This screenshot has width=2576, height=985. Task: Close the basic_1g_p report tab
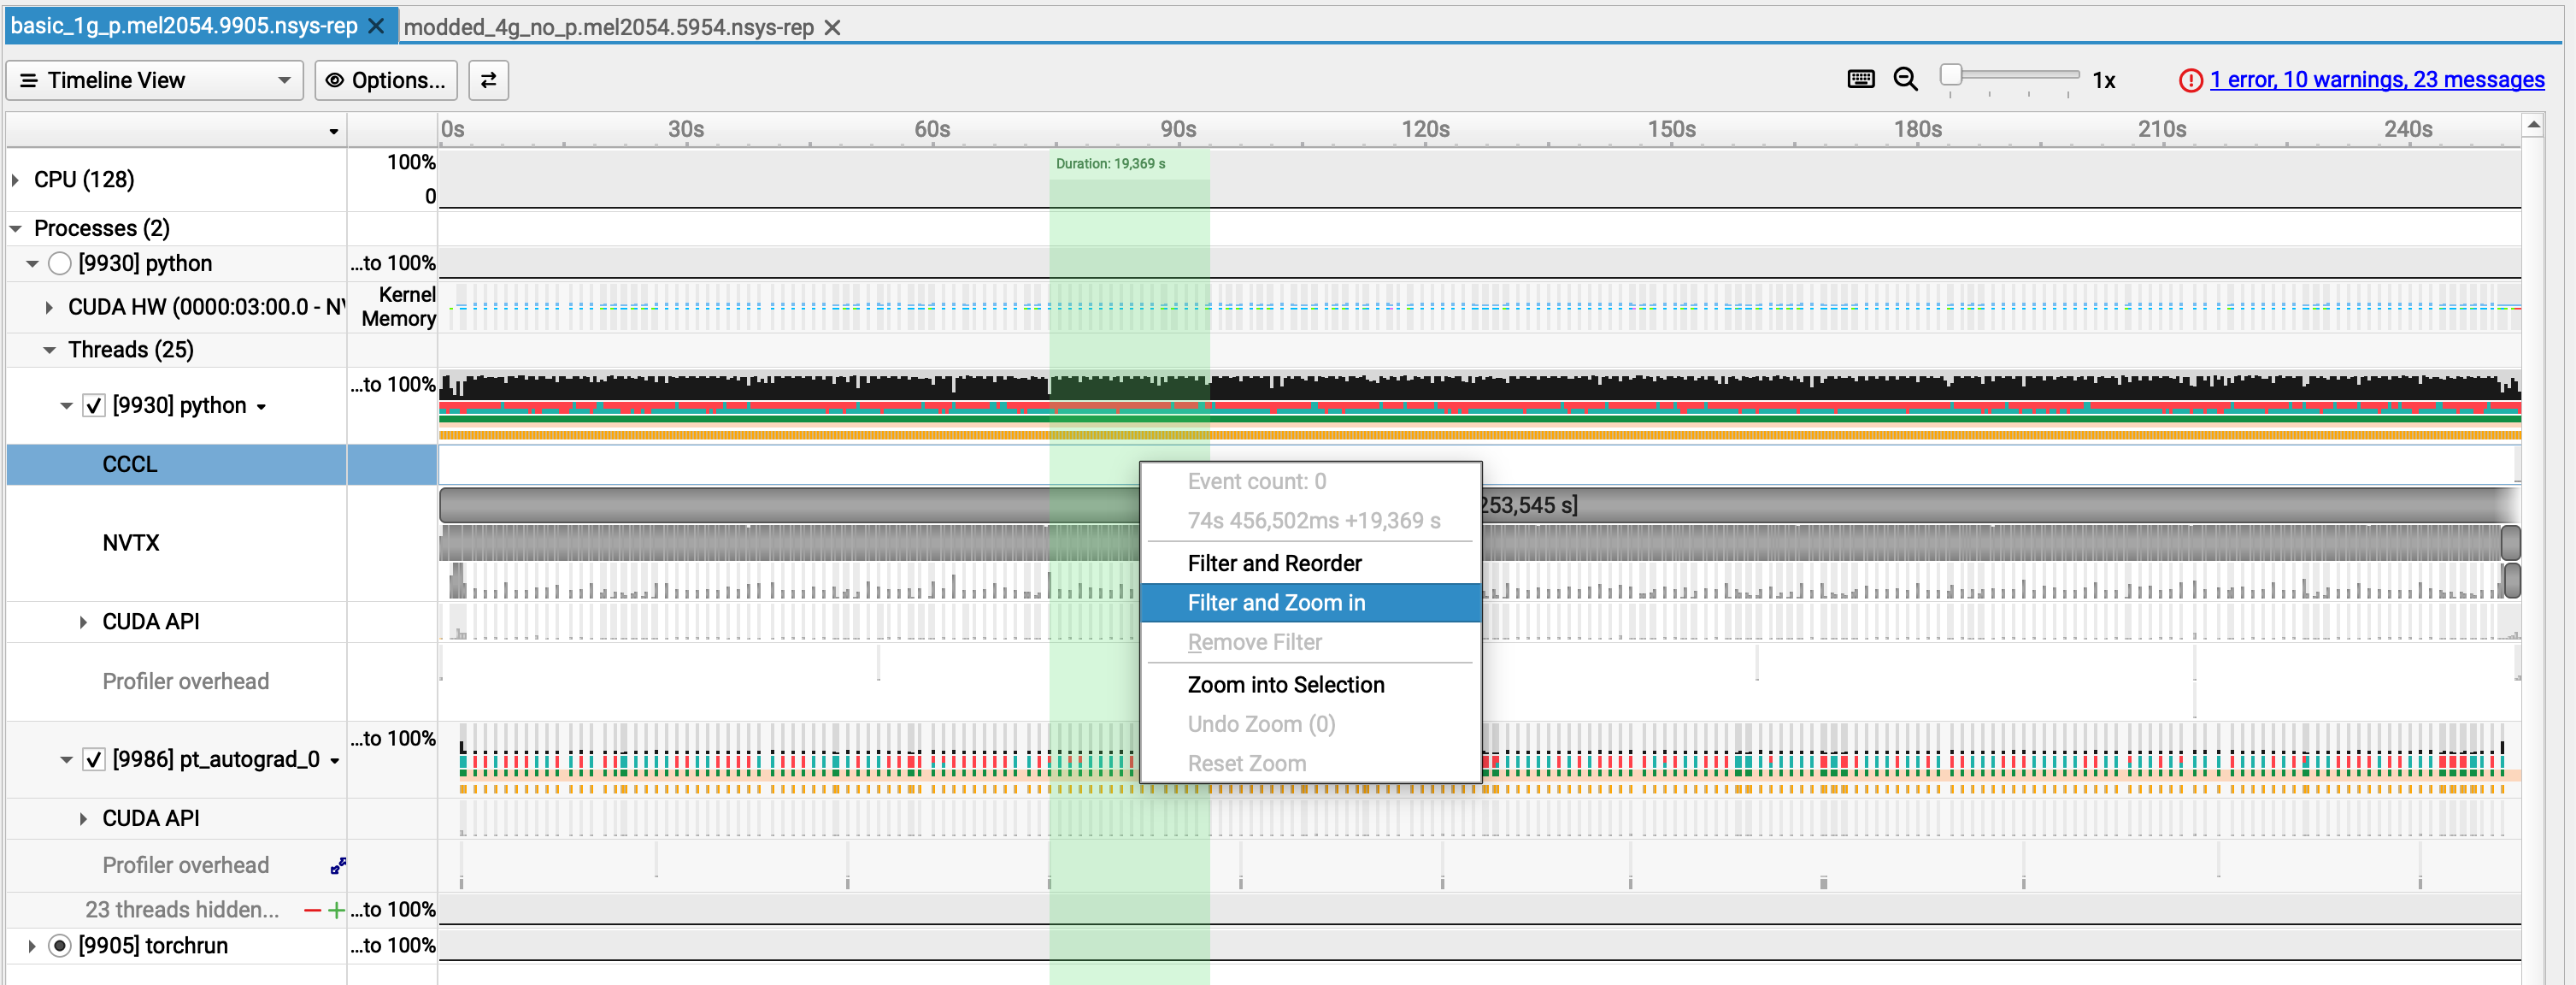pos(377,26)
